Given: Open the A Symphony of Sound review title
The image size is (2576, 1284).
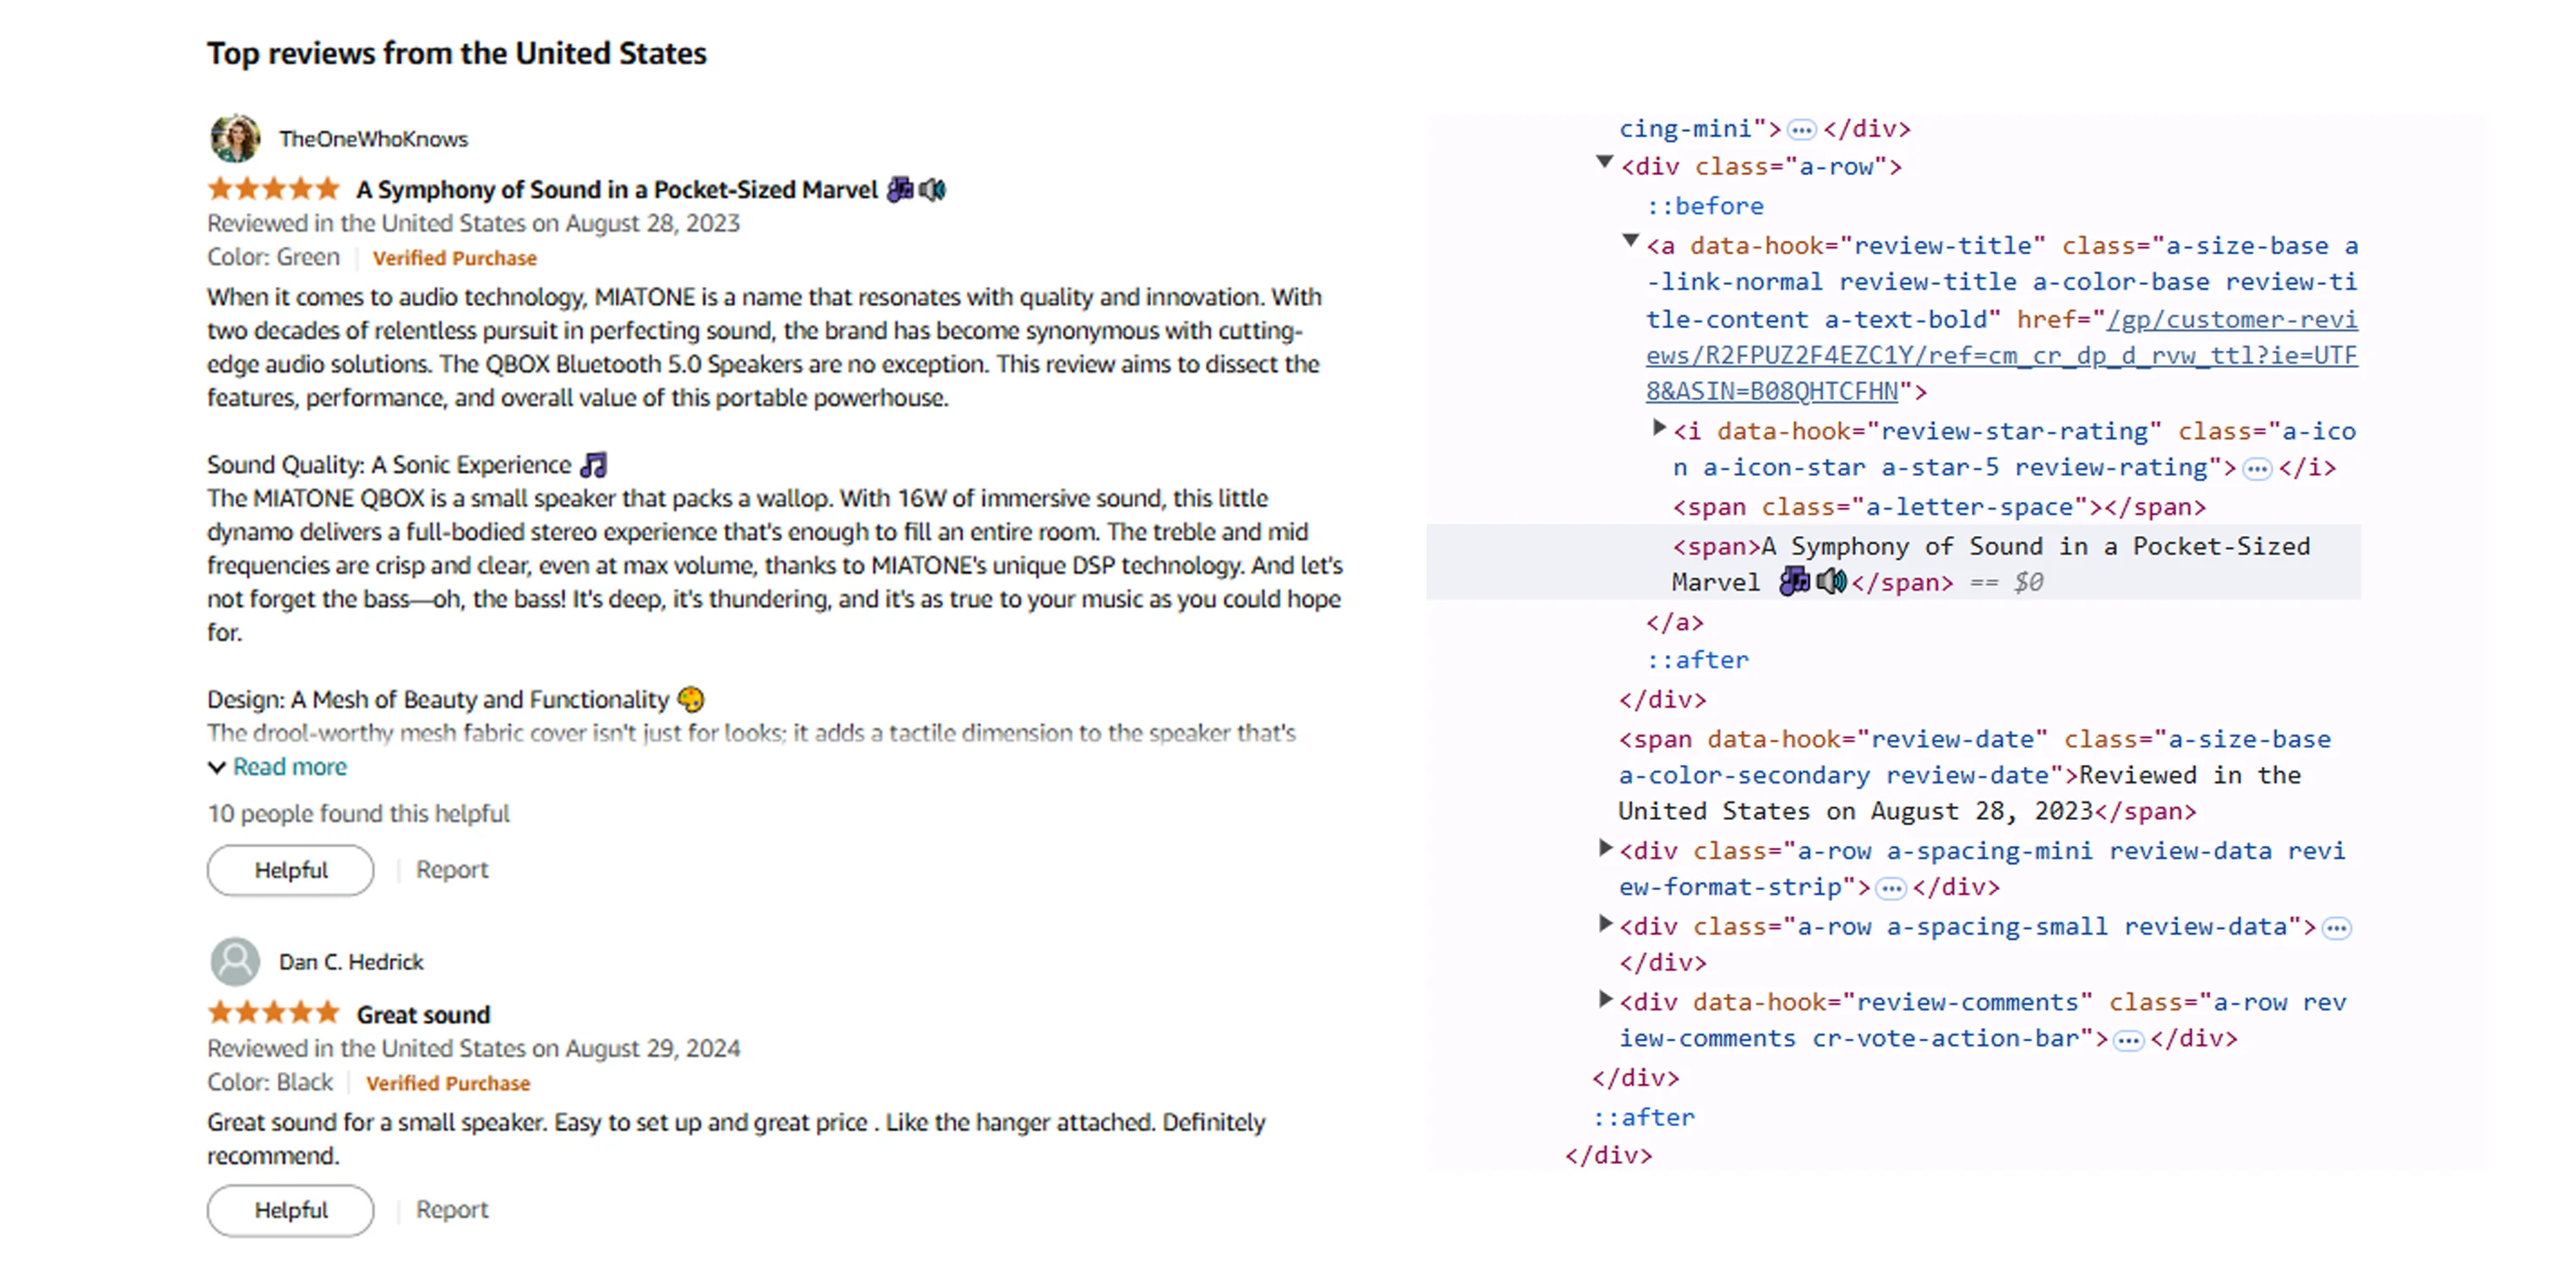Looking at the screenshot, I should [616, 190].
